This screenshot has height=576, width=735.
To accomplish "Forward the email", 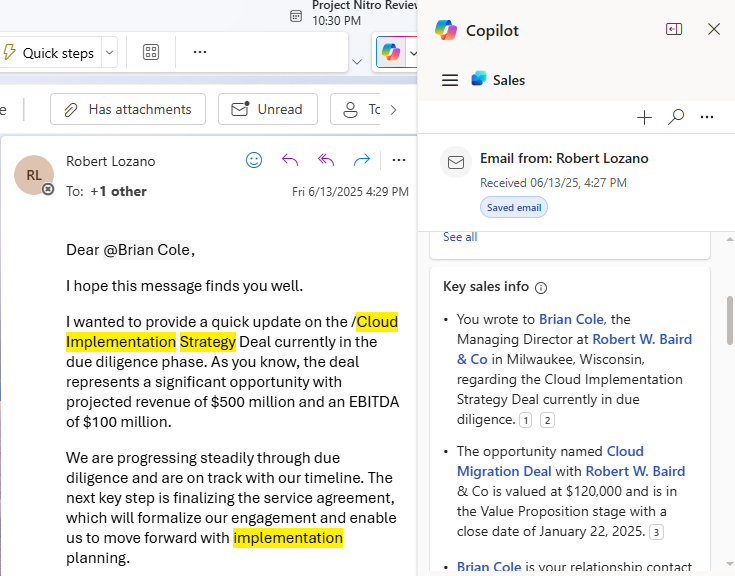I will 362,160.
